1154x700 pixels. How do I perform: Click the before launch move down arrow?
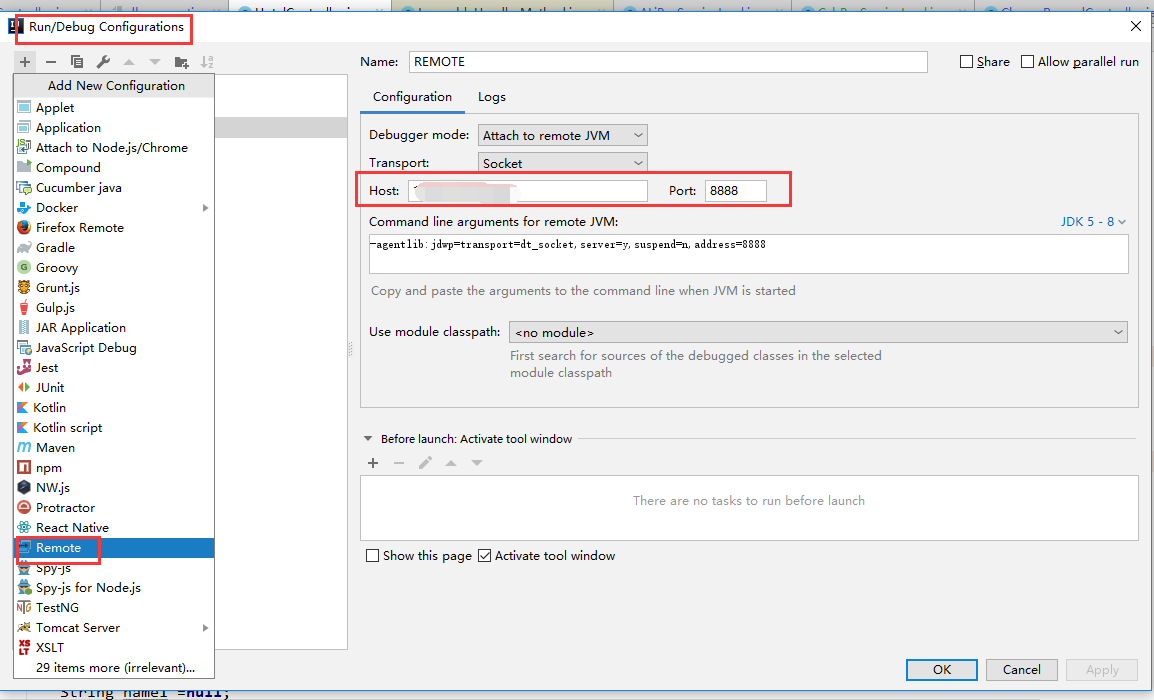click(x=477, y=463)
